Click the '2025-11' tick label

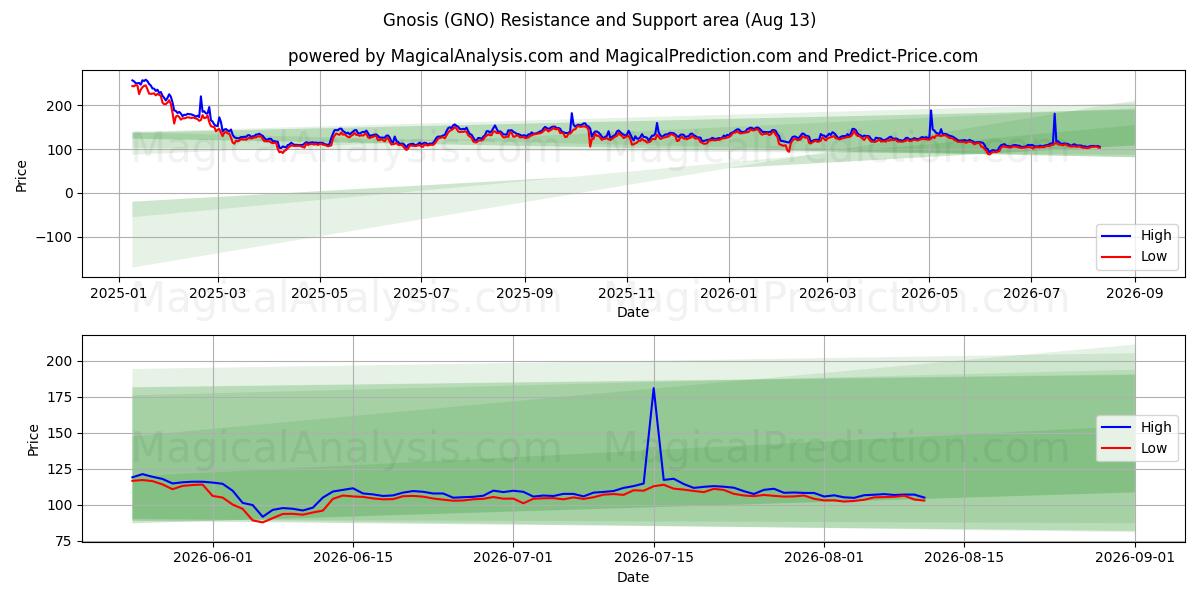(627, 294)
